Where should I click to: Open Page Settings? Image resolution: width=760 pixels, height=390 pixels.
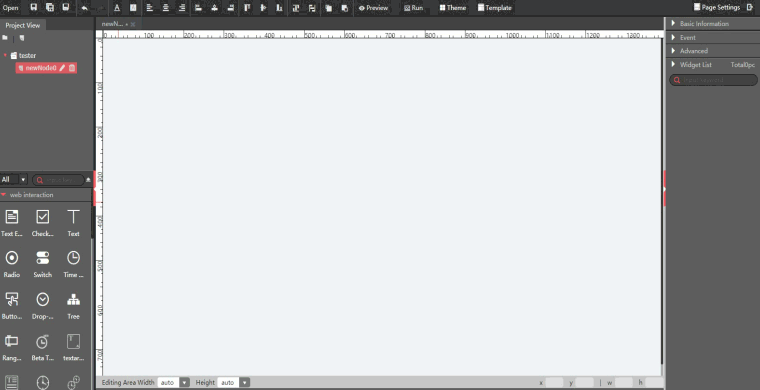pyautogui.click(x=717, y=7)
